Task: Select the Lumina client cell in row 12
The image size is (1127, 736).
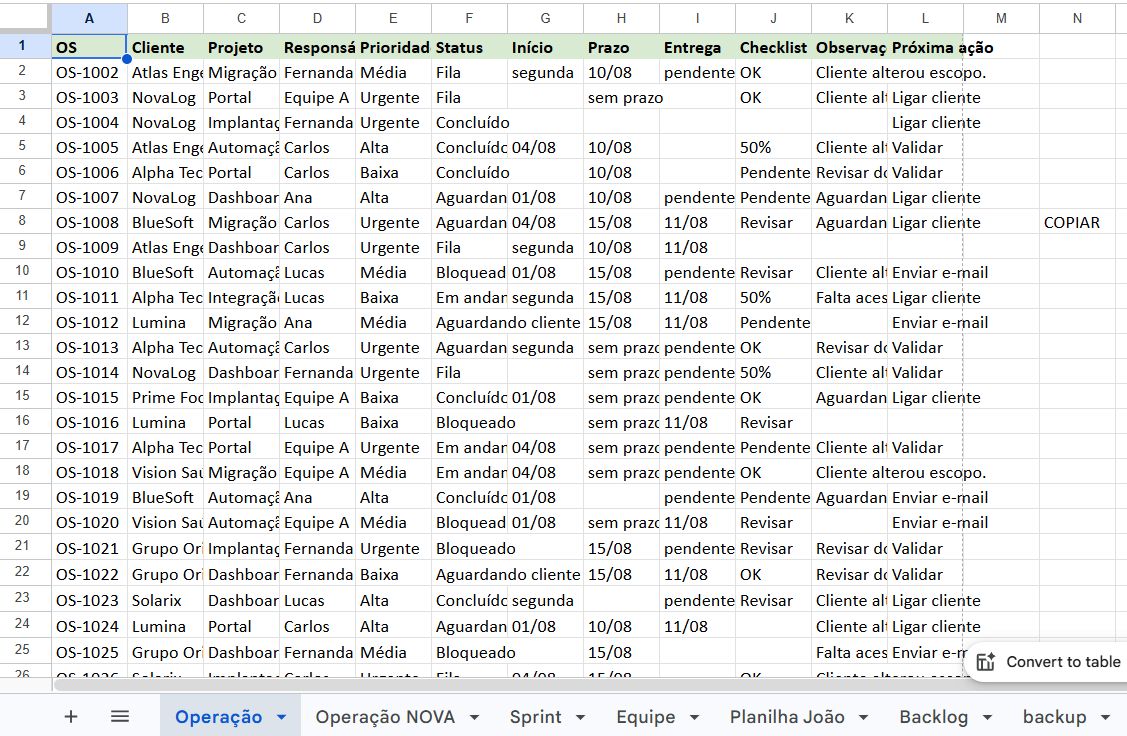Action: pos(165,323)
